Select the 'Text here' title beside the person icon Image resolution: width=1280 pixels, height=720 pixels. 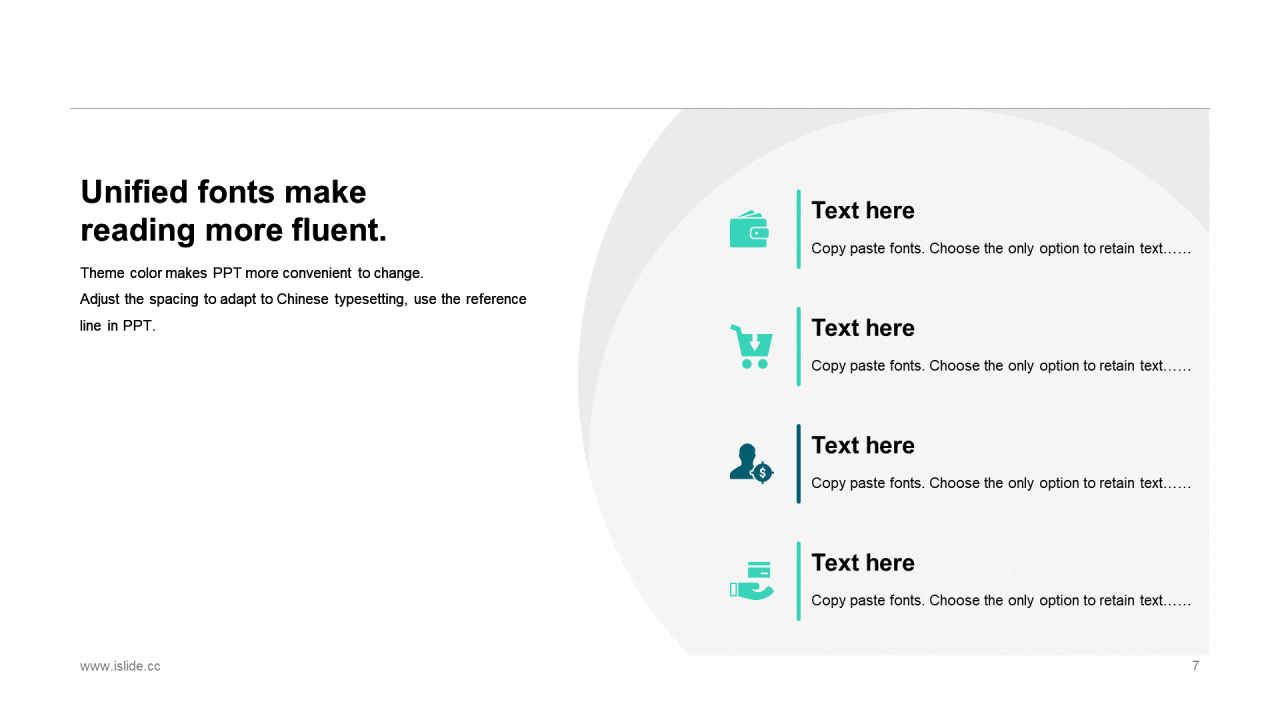point(863,445)
